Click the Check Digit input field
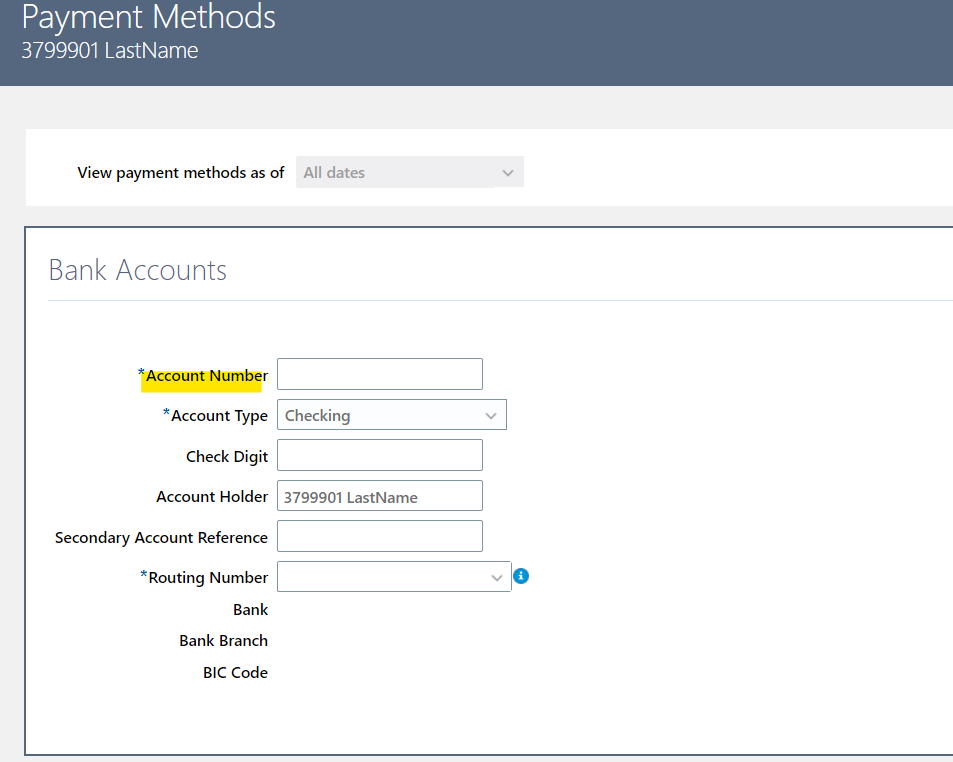This screenshot has height=762, width=953. [x=379, y=455]
